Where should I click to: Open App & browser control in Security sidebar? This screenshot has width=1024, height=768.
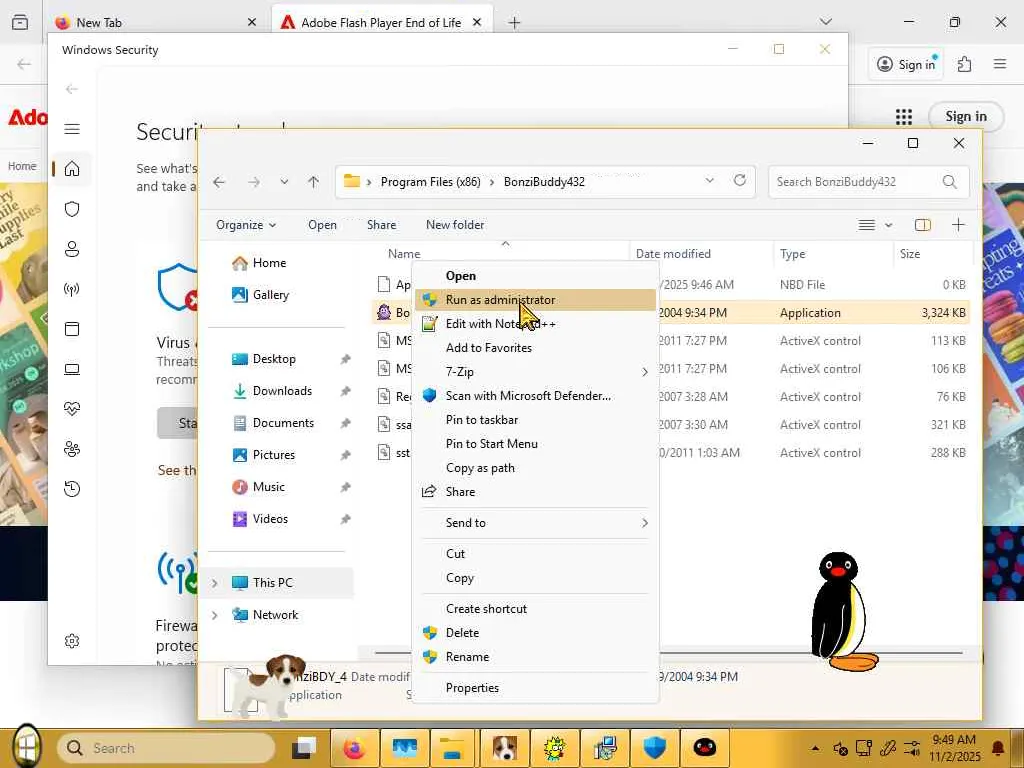coord(72,329)
